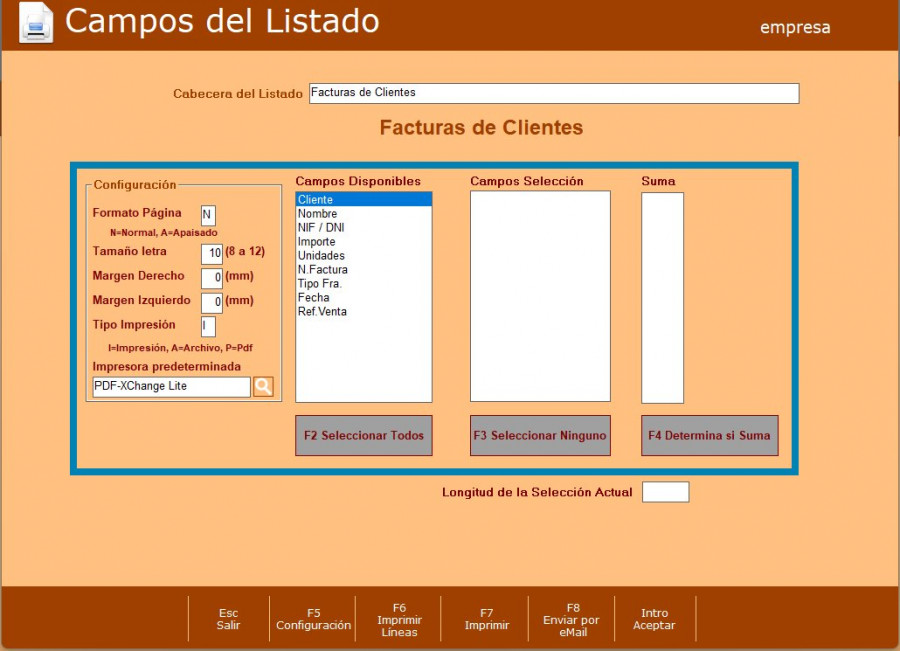Click F7 Imprimir in bottom bar
This screenshot has height=651, width=900.
pyautogui.click(x=487, y=619)
